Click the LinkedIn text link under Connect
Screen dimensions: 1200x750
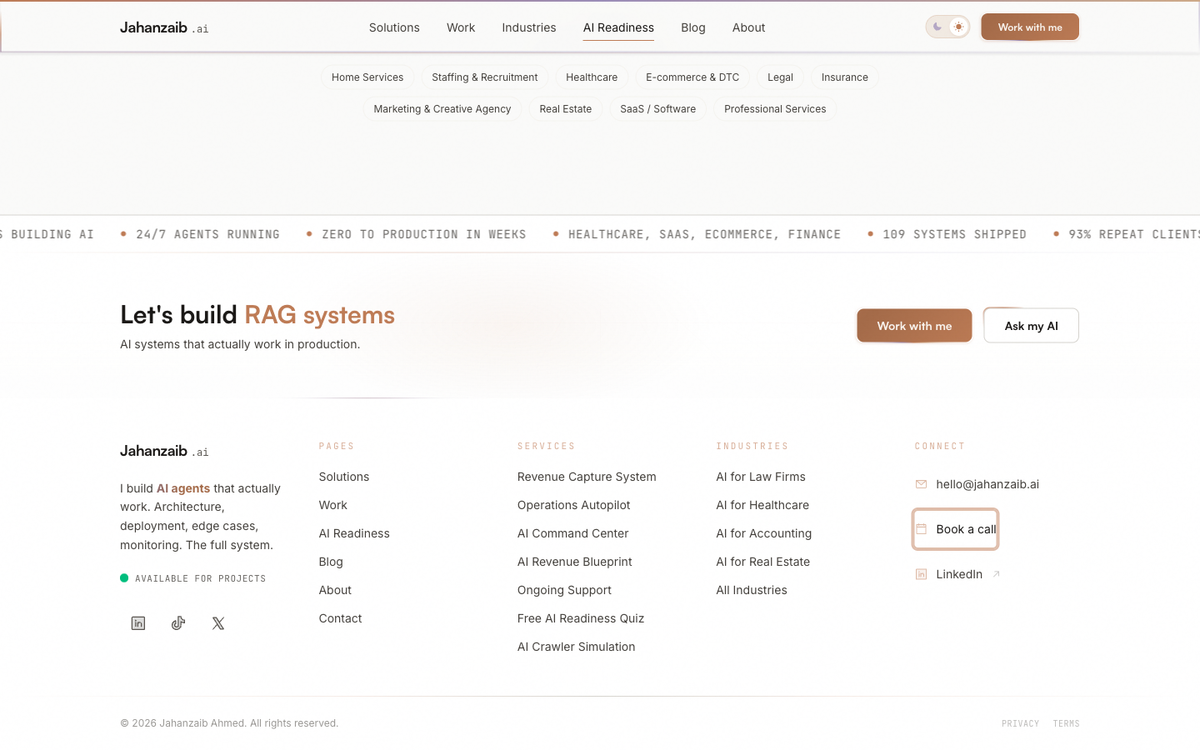[x=959, y=574]
